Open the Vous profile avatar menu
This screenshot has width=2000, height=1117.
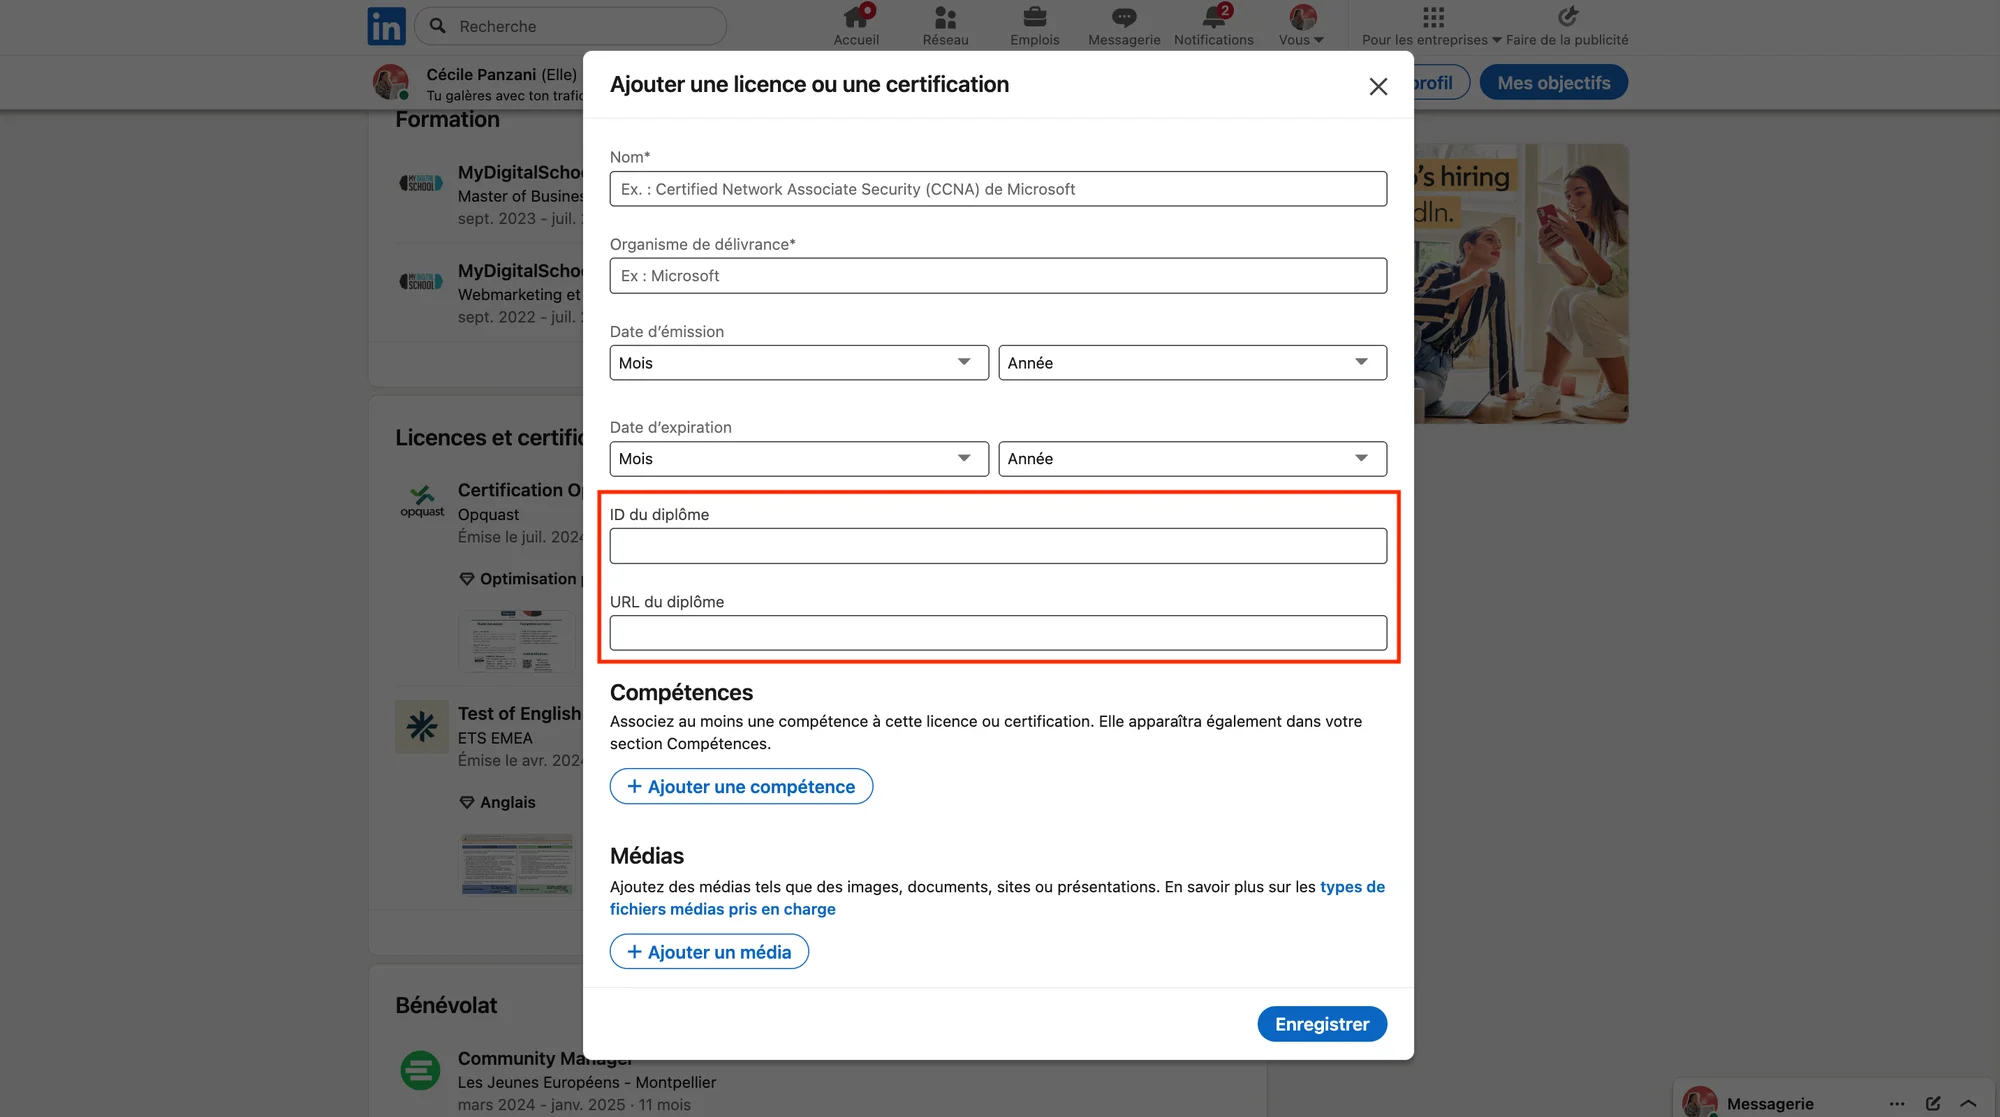coord(1302,26)
